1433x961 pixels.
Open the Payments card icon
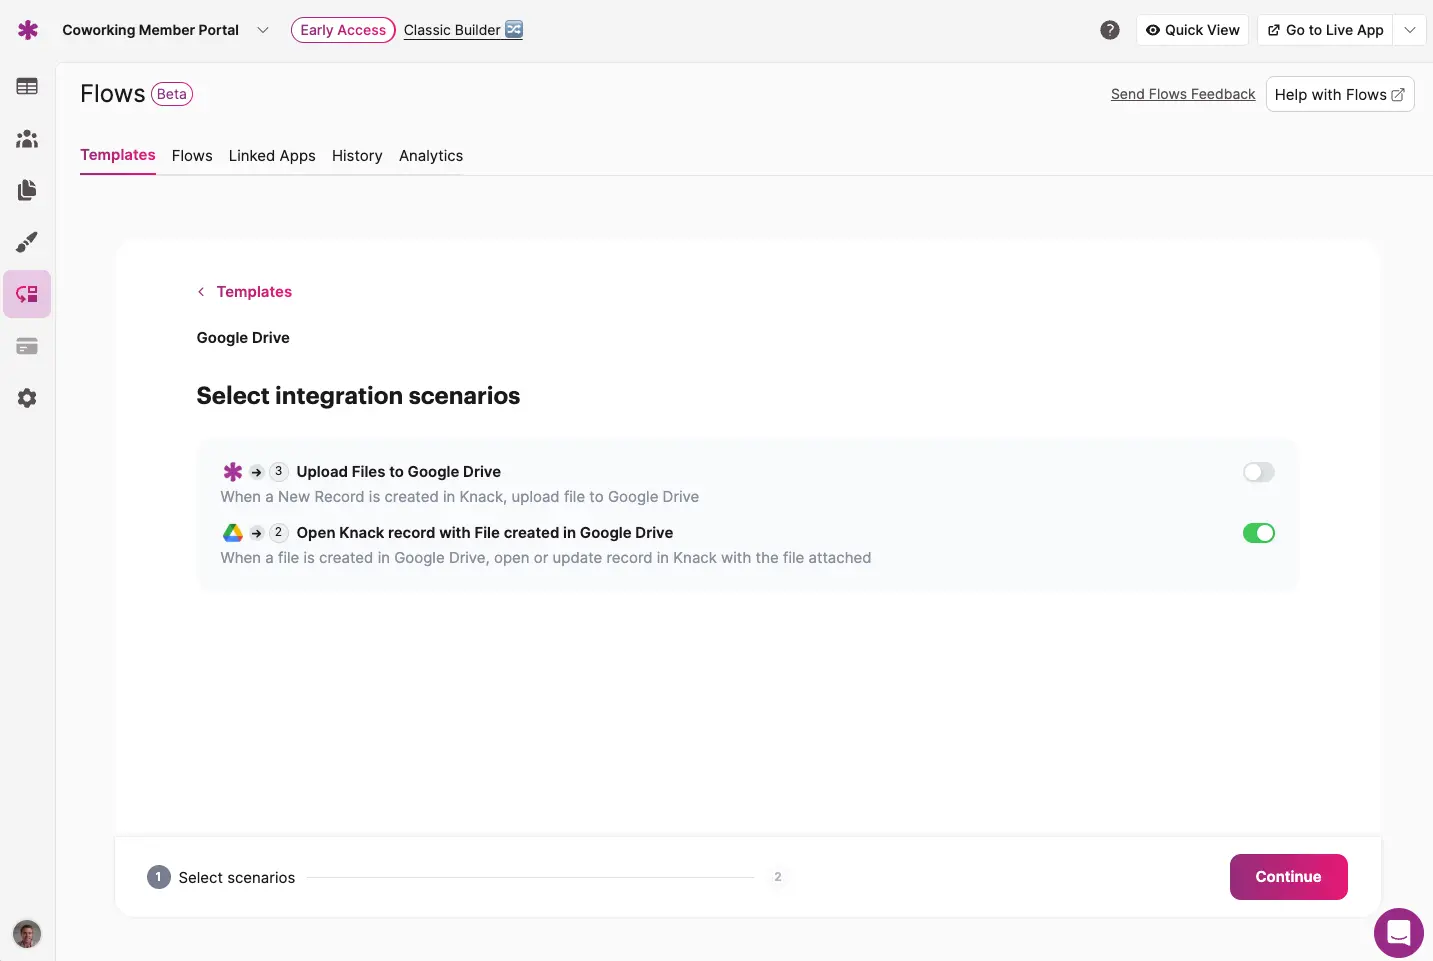27,346
